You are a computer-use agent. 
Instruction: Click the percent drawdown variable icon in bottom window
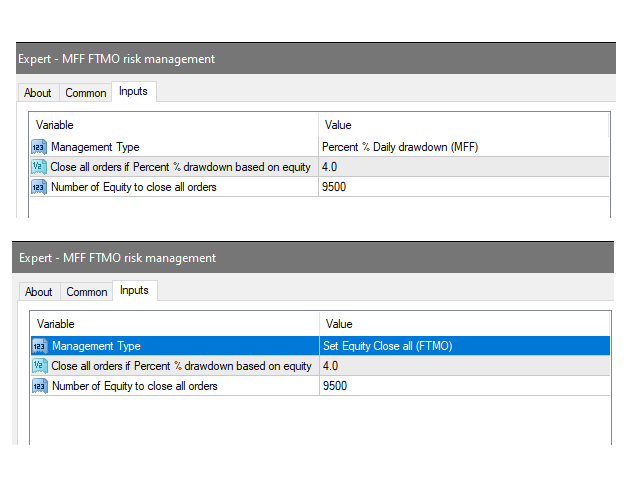(x=40, y=366)
